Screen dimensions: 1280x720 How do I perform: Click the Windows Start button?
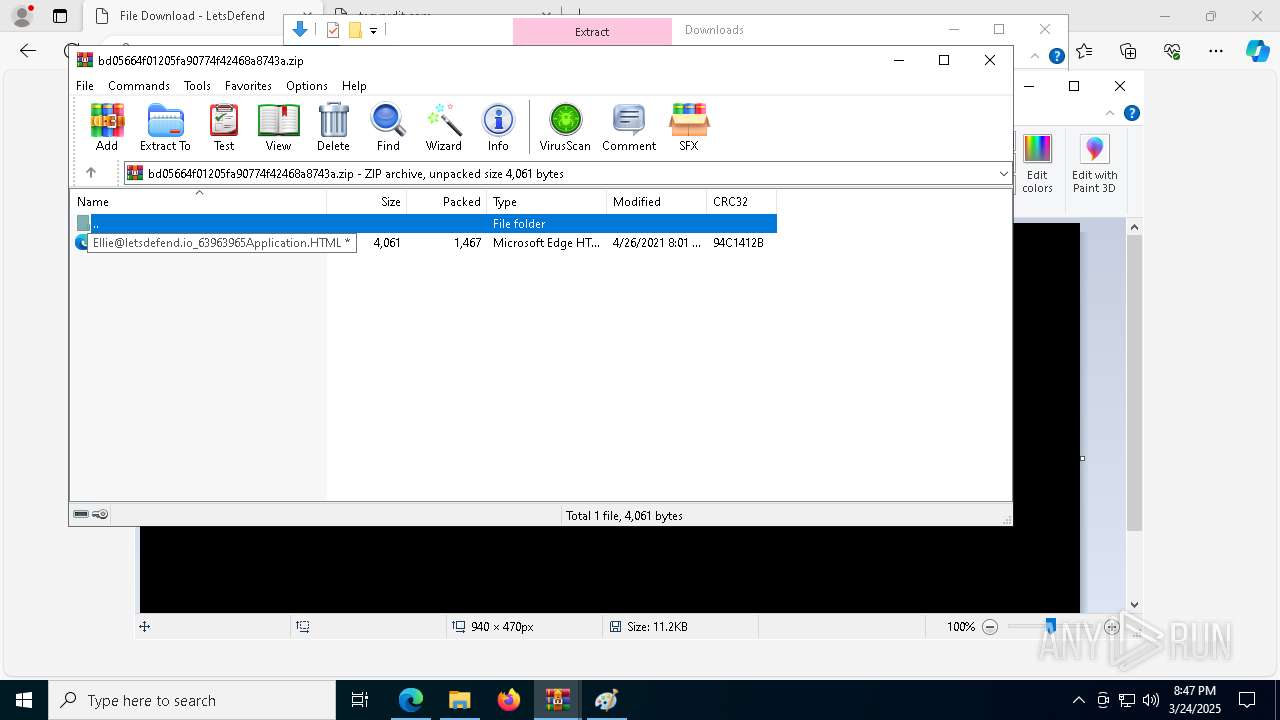tap(24, 700)
